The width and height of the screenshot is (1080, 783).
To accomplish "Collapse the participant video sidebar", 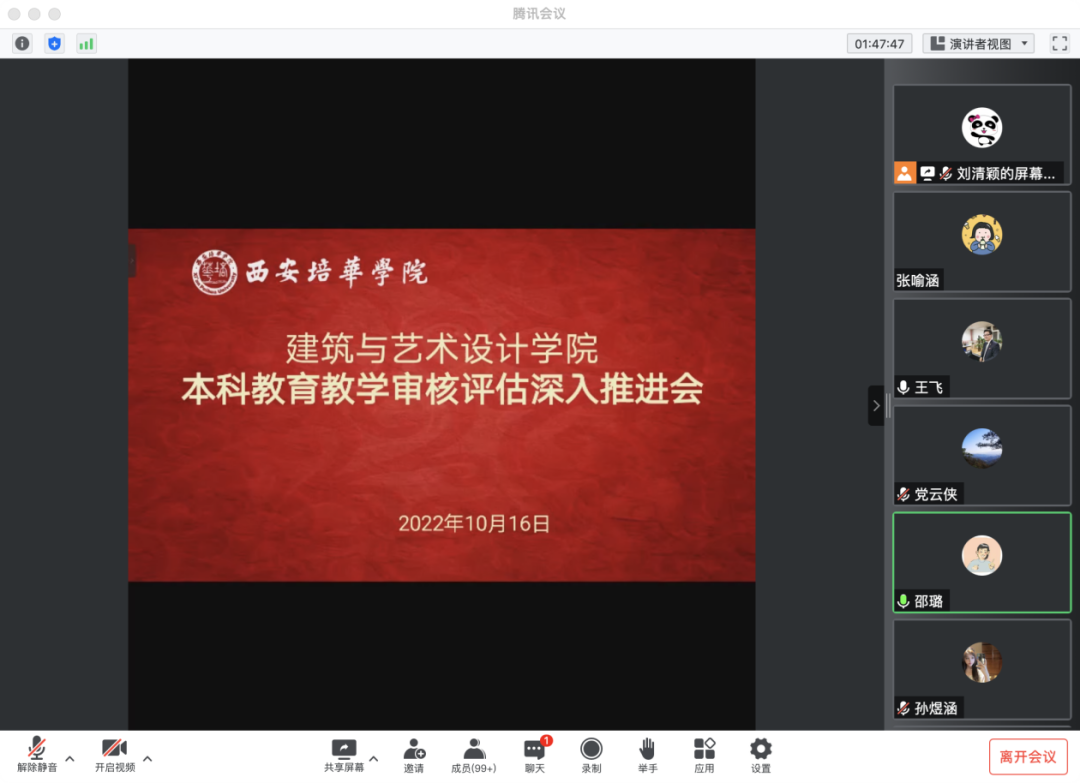I will 876,405.
